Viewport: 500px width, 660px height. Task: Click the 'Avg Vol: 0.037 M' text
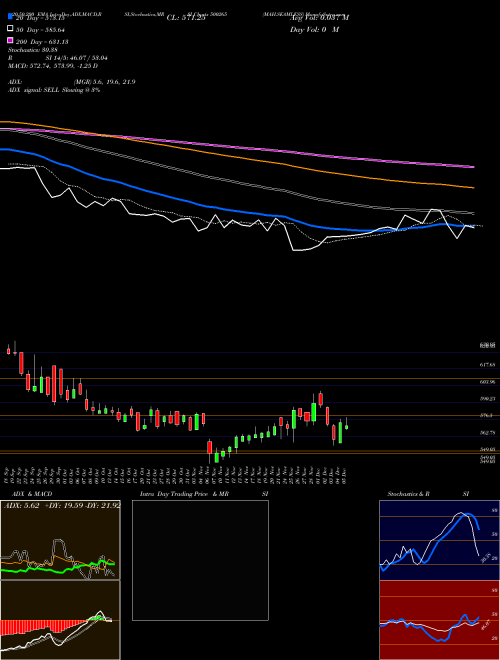click(319, 18)
